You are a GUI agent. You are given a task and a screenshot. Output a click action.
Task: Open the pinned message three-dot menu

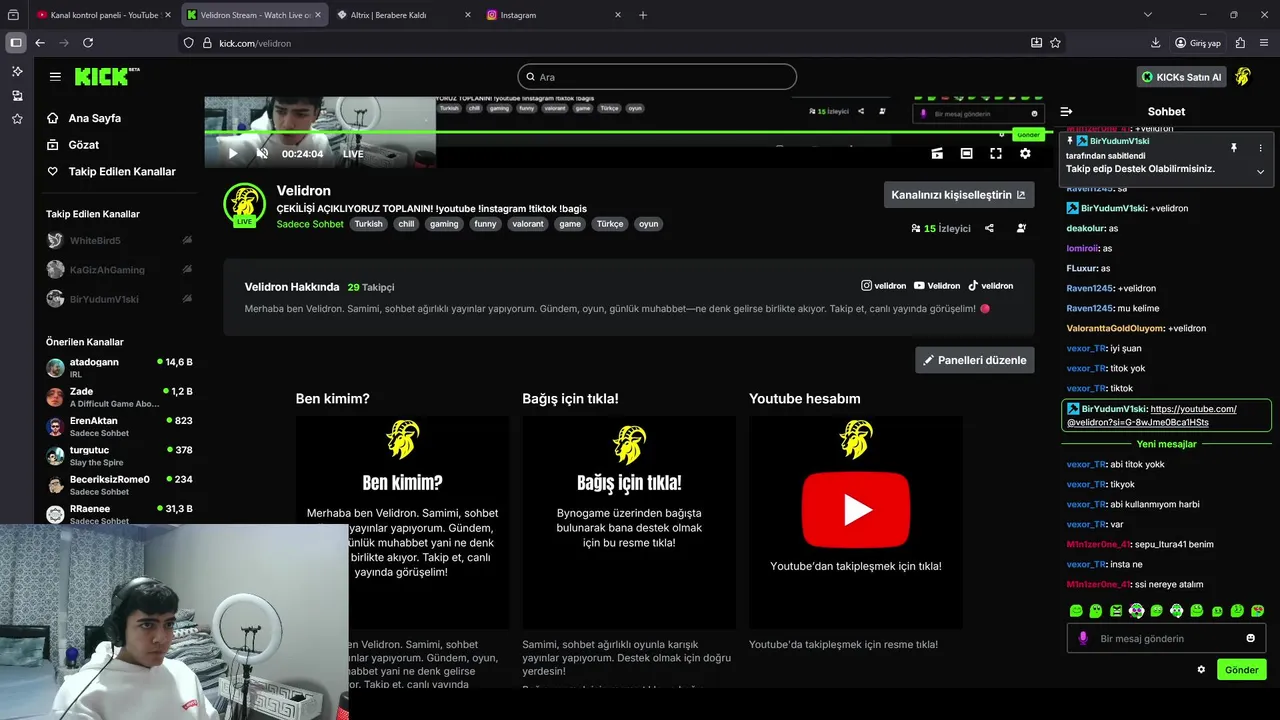click(1260, 148)
